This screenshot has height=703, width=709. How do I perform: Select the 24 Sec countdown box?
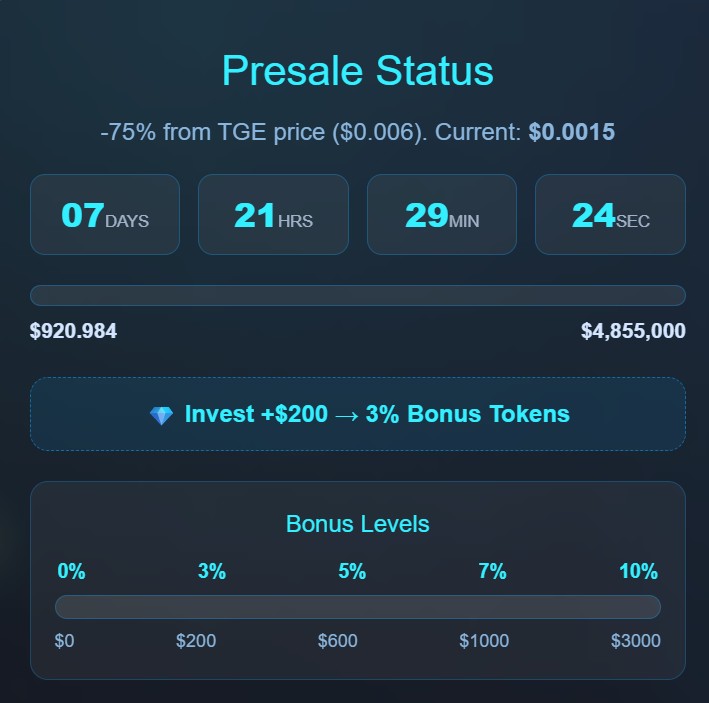pos(610,214)
